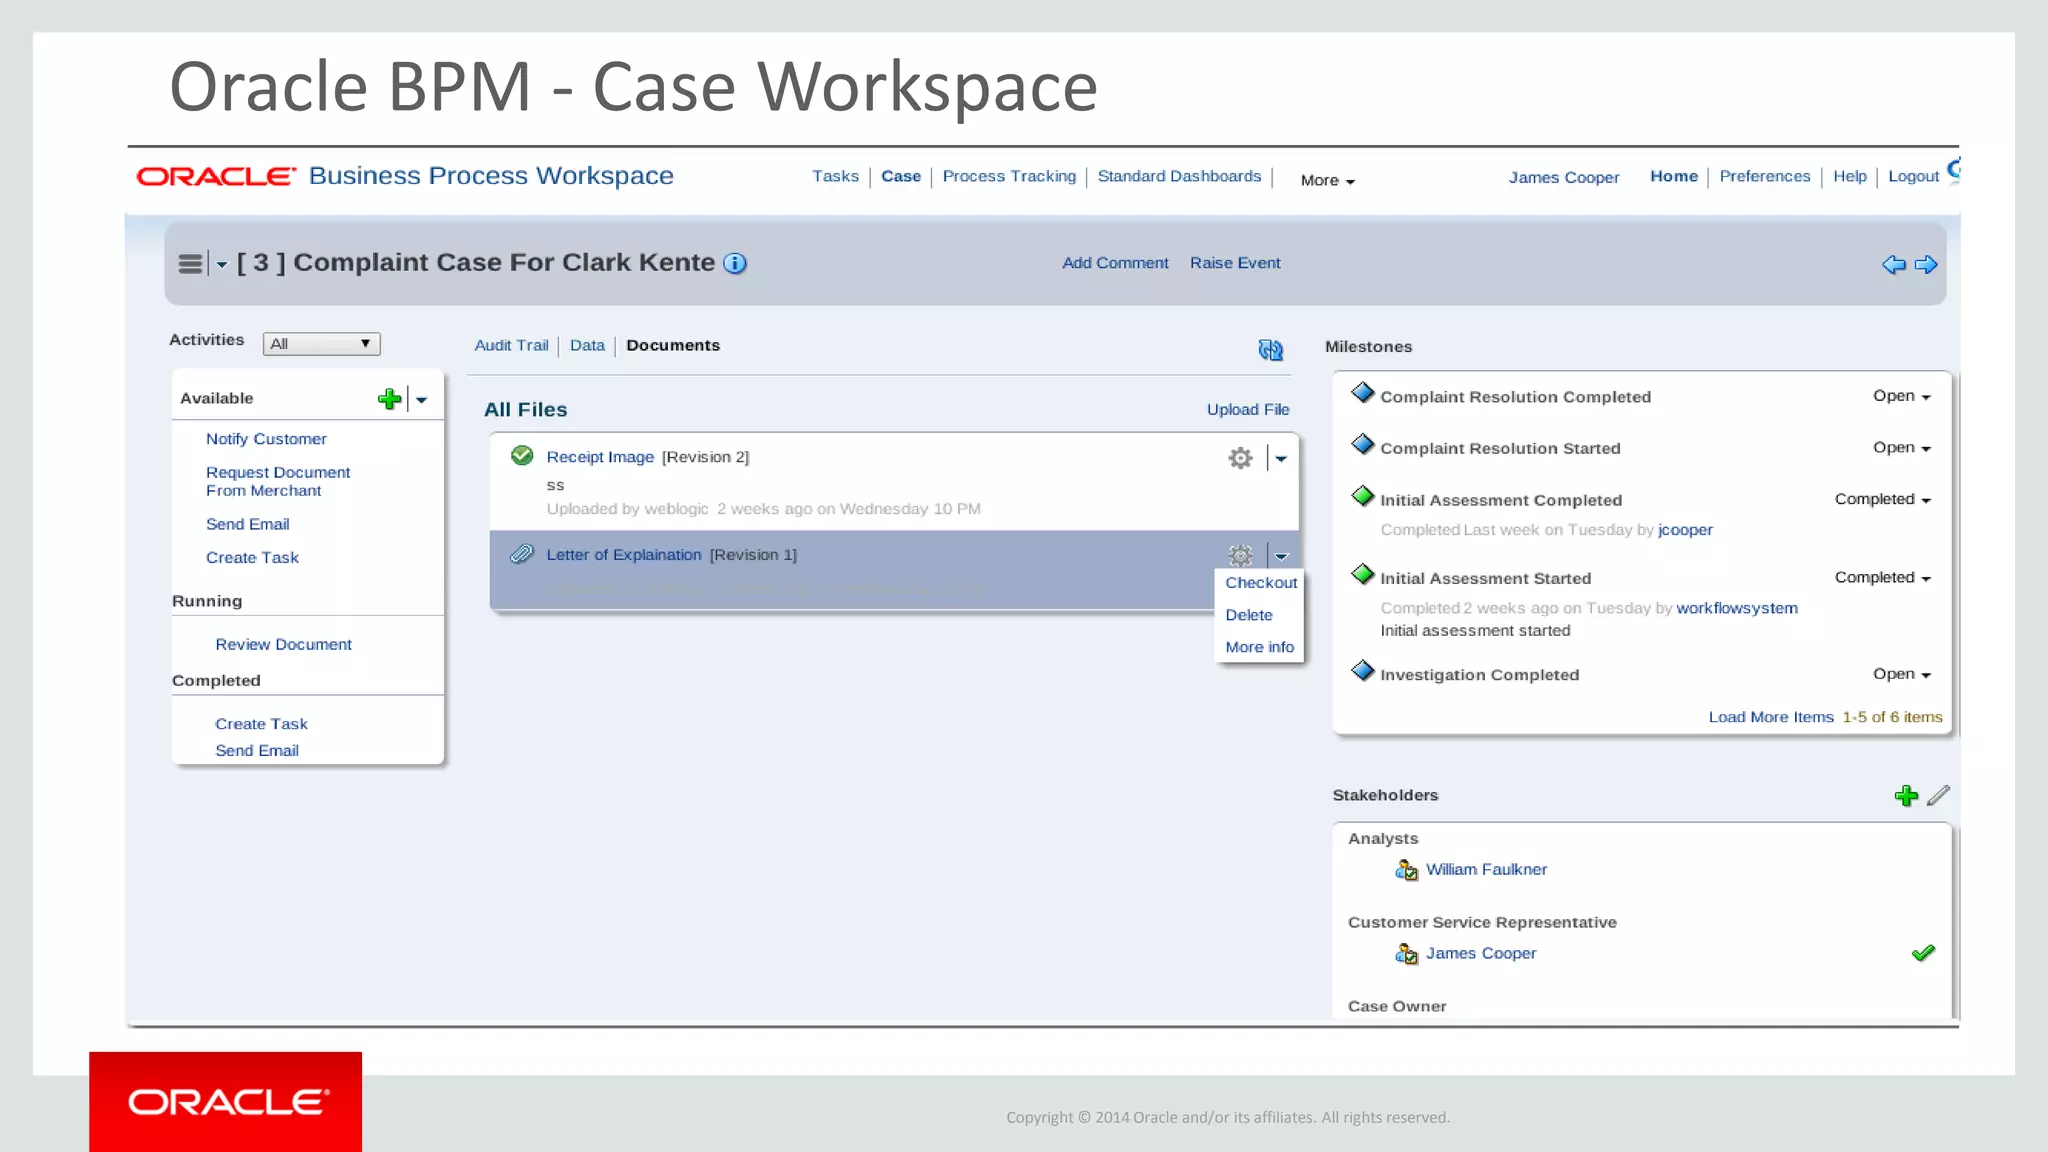Choose Checkout from document menu
The width and height of the screenshot is (2048, 1152).
pyautogui.click(x=1261, y=583)
